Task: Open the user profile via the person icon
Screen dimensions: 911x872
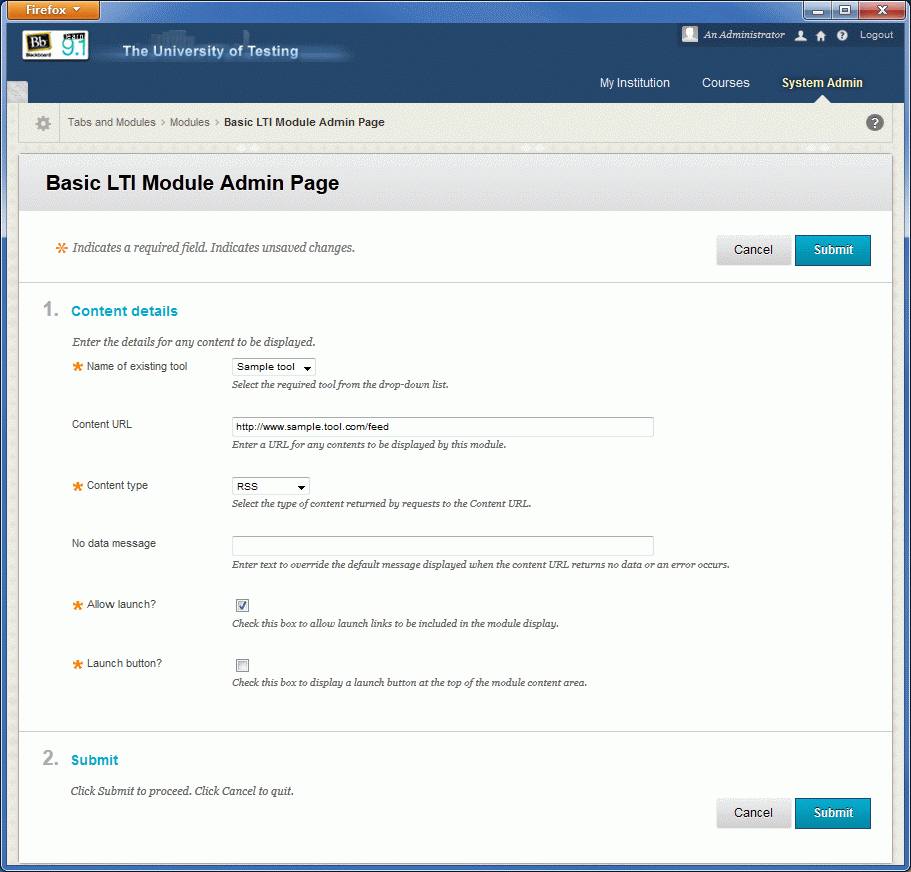Action: (x=800, y=35)
